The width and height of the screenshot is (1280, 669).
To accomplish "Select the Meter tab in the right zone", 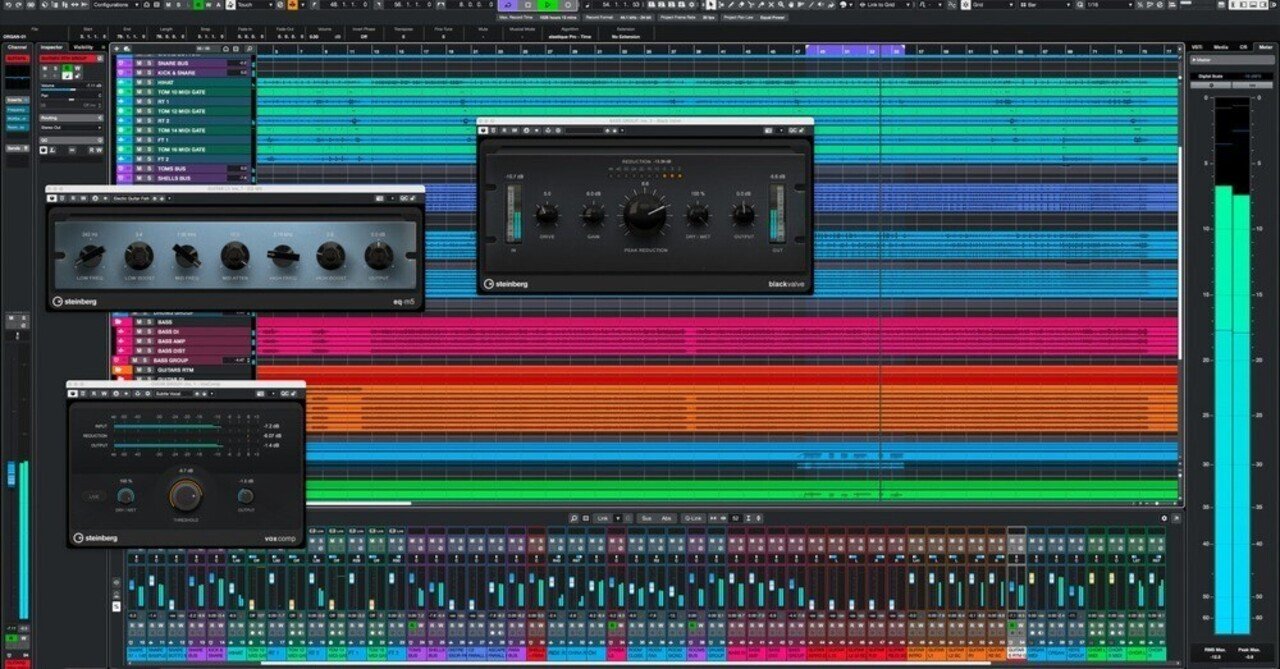I will (x=1265, y=47).
